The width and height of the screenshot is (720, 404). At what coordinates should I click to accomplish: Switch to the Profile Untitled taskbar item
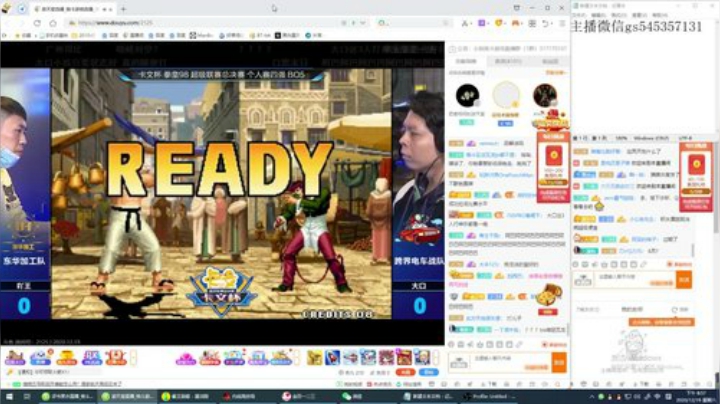[x=489, y=396]
